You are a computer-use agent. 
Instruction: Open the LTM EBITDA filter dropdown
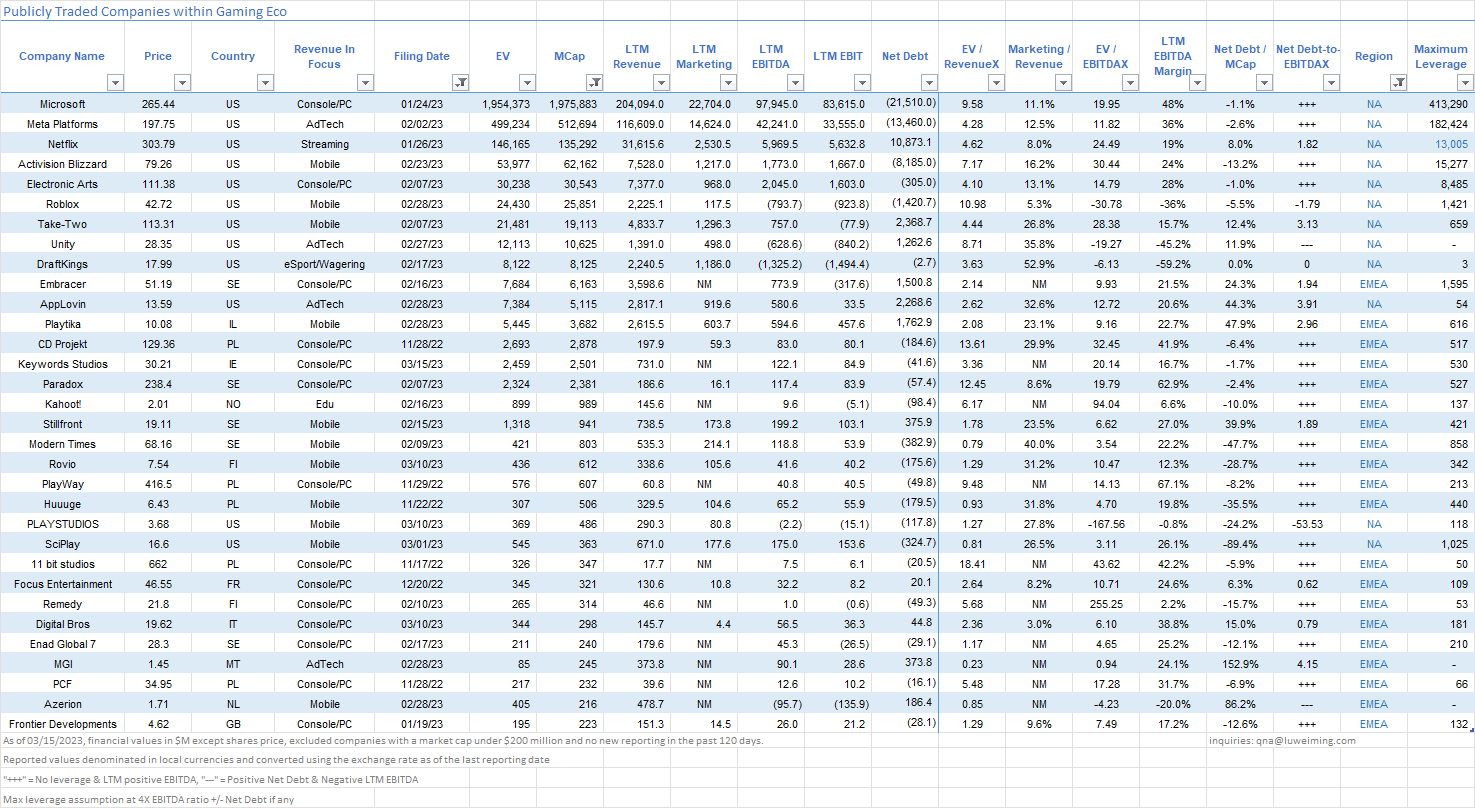[795, 83]
